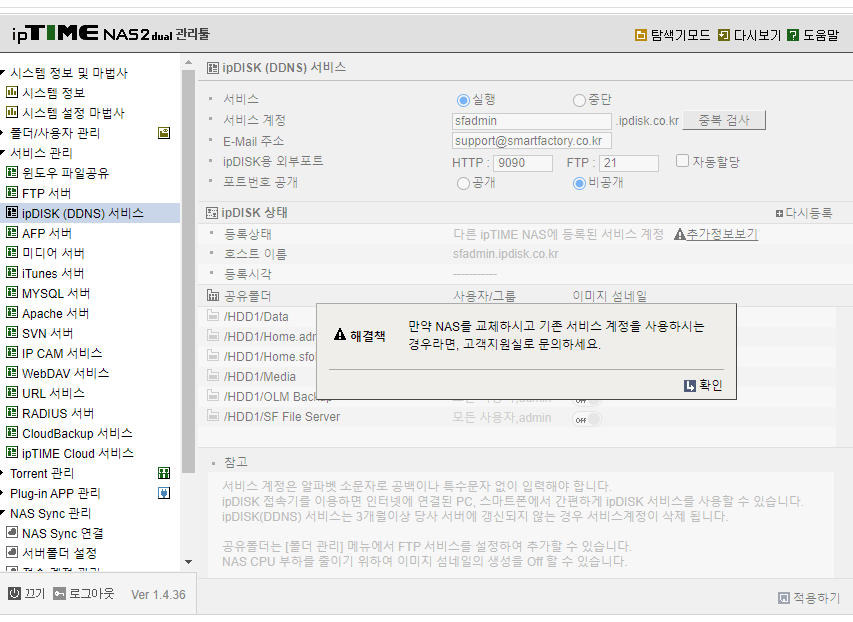Viewport: 853px width, 622px height.
Task: Click icon beside RADIUS 서버
Action: point(11,413)
